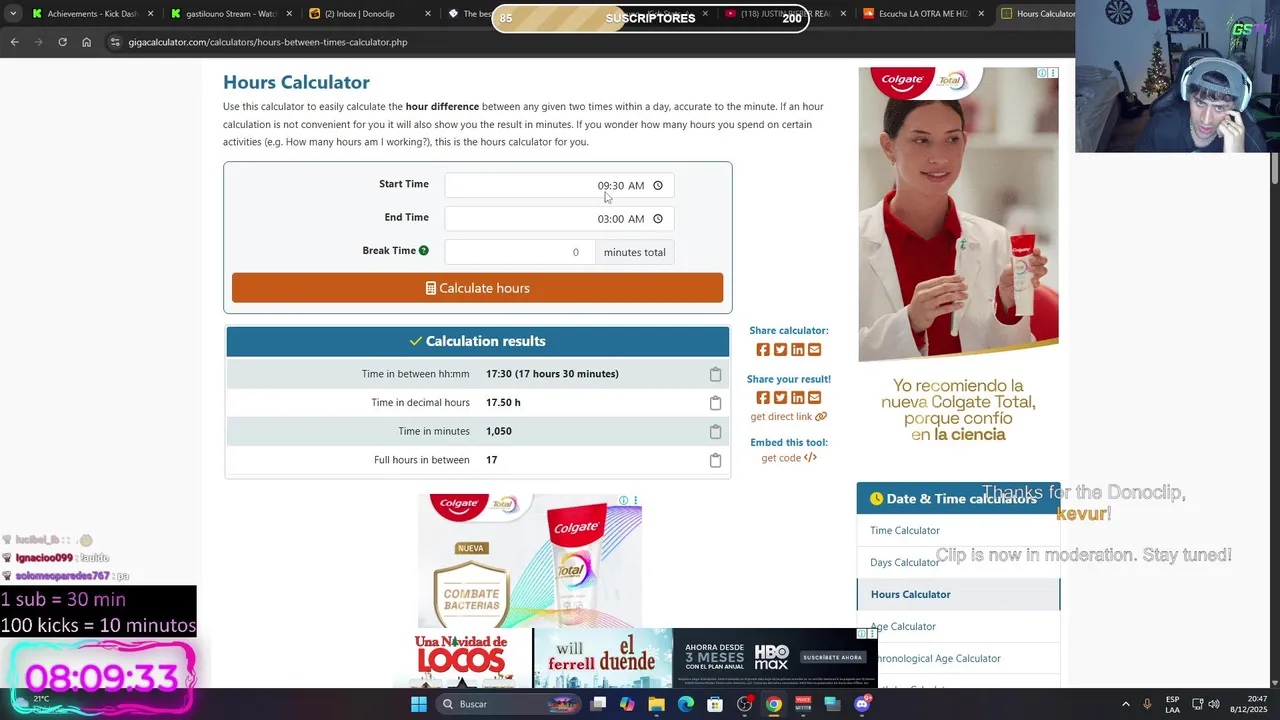Click the Start Time input field
The height and width of the screenshot is (720, 1280).
pyautogui.click(x=559, y=185)
